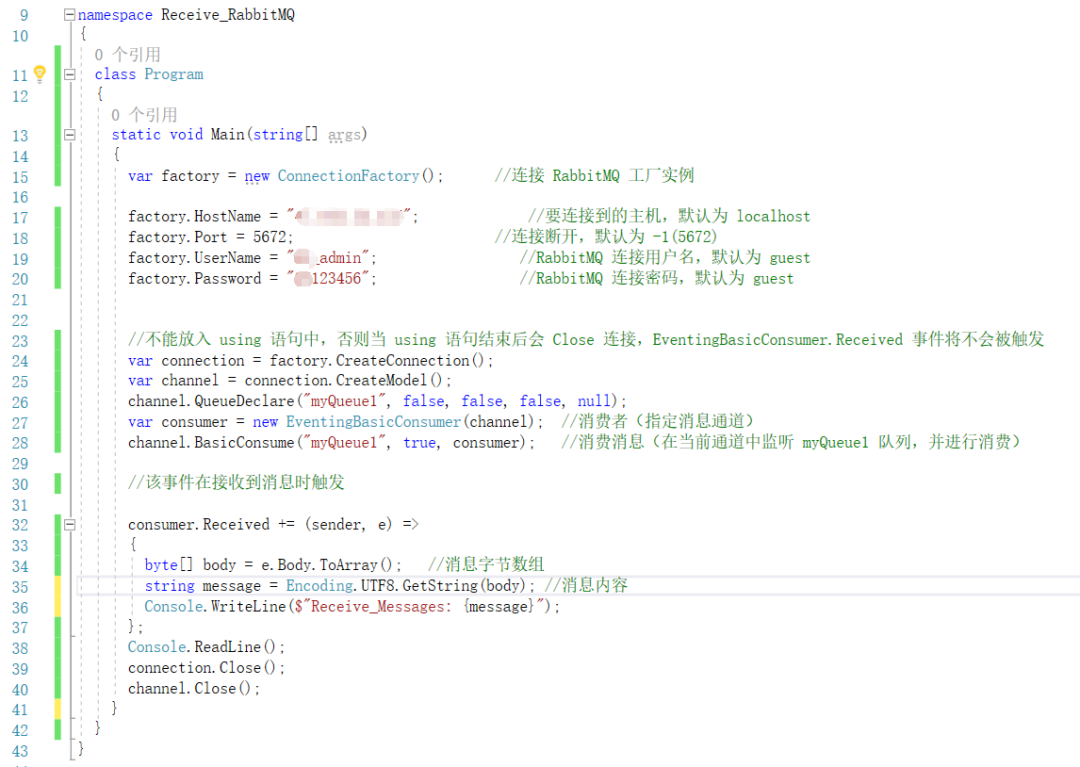Click the channel.BasicConsume call

[x=331, y=443]
